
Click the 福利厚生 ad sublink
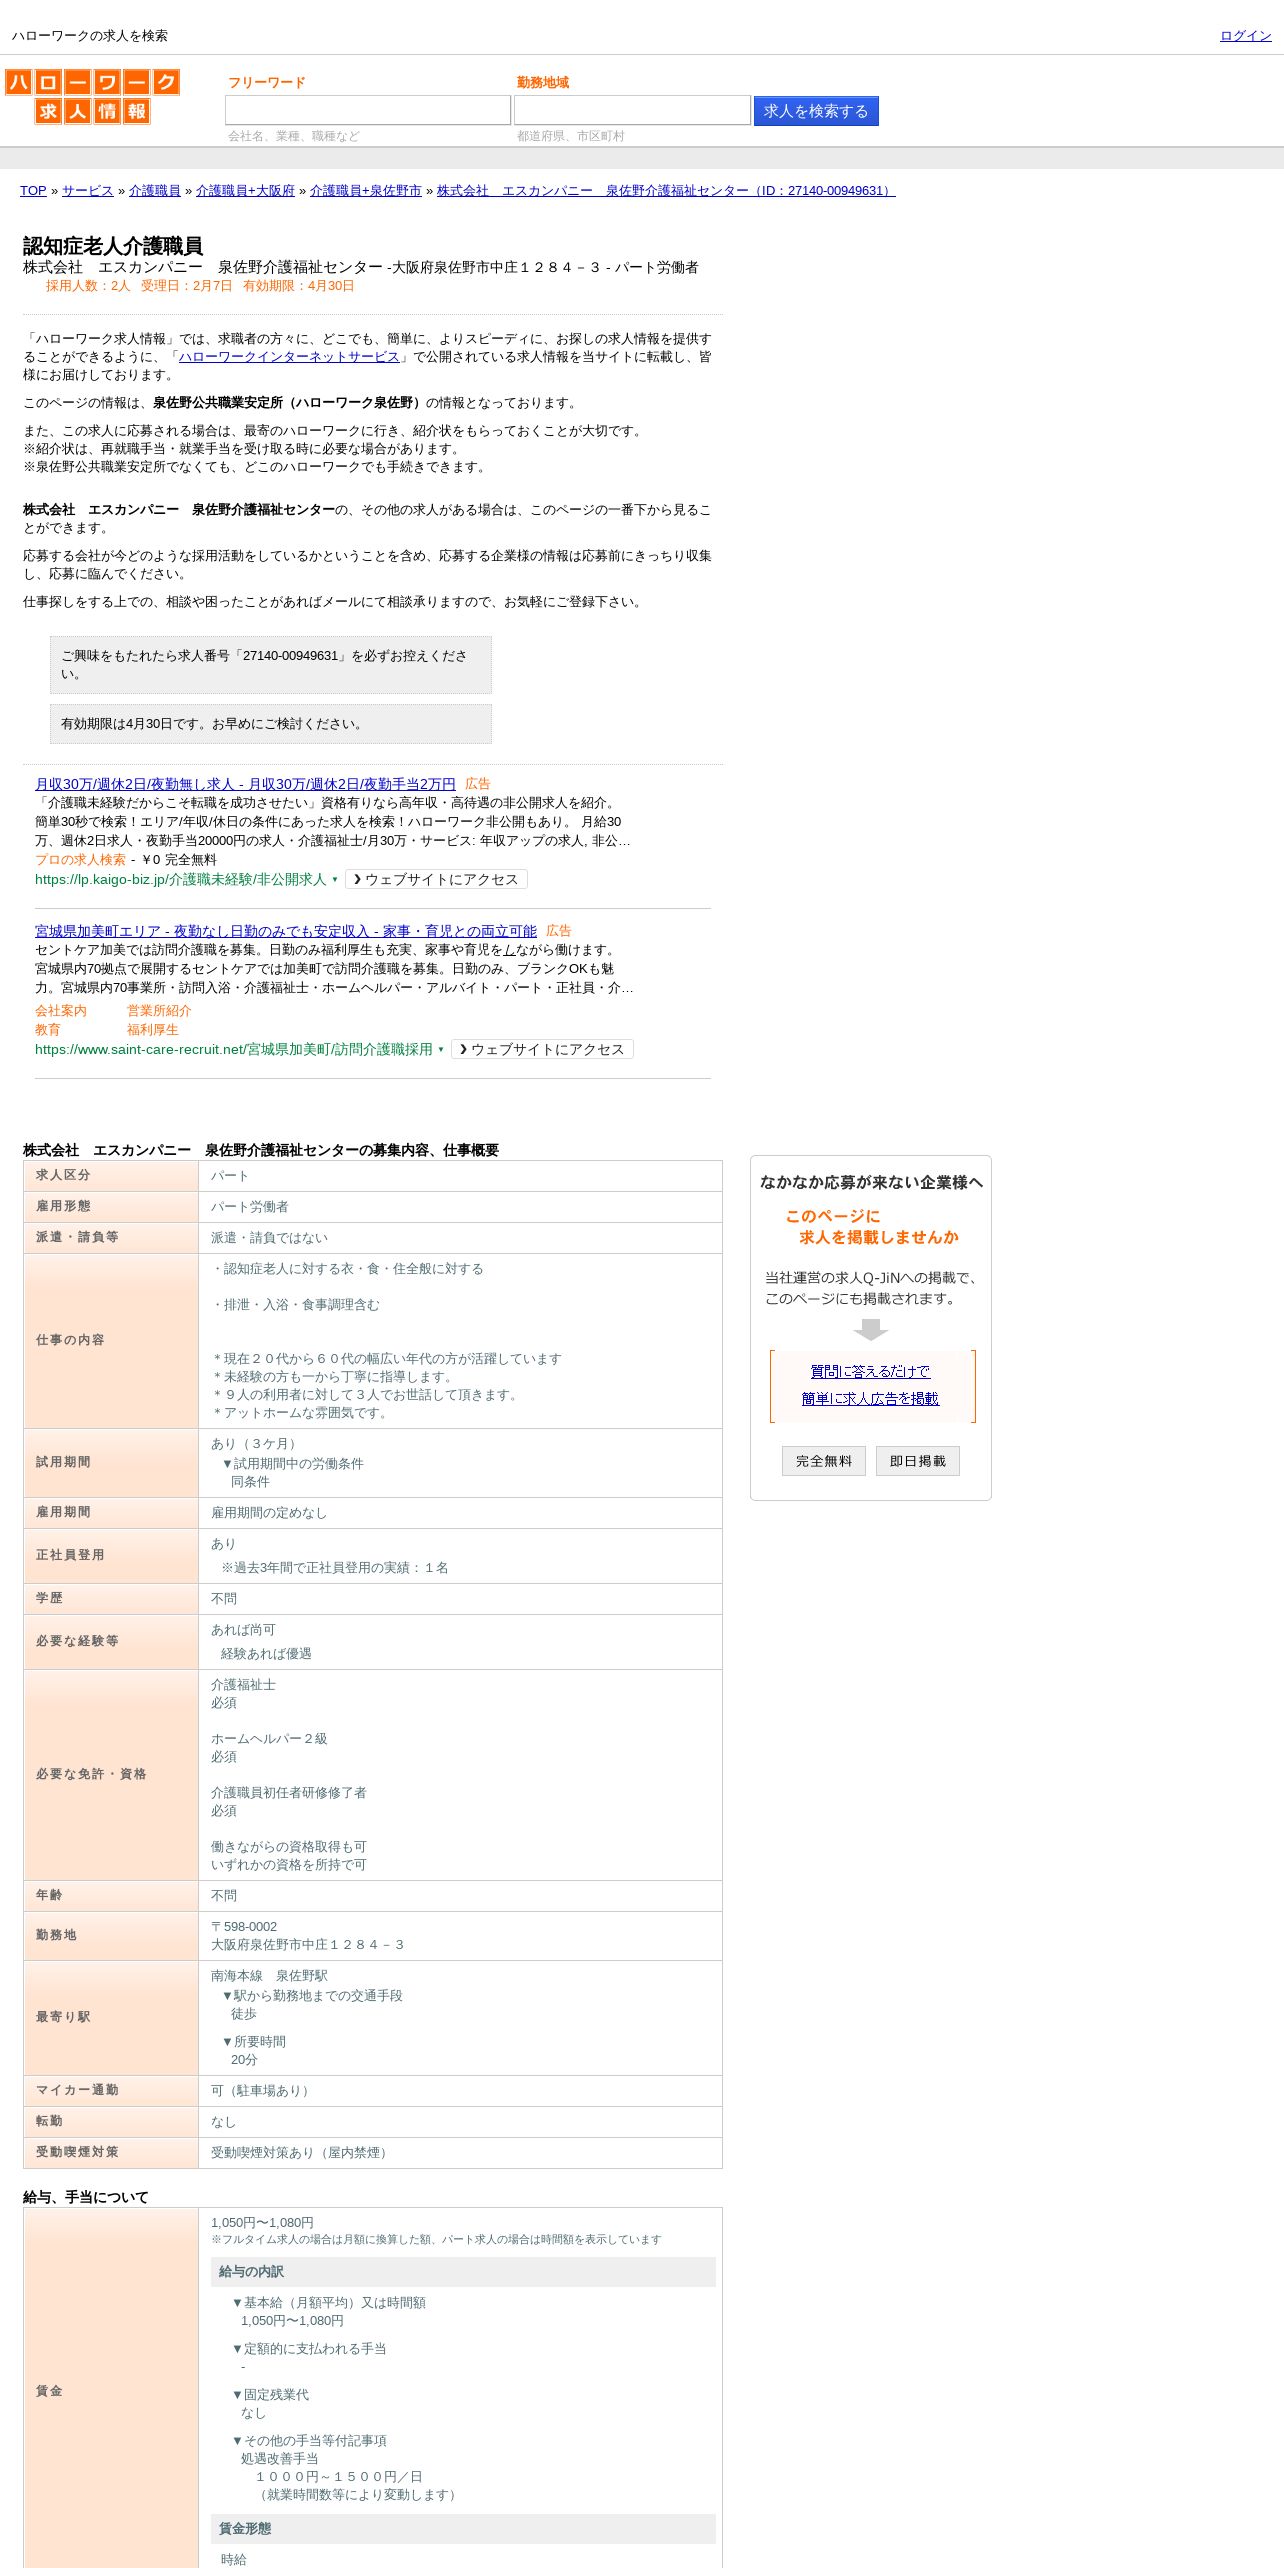[x=153, y=1030]
